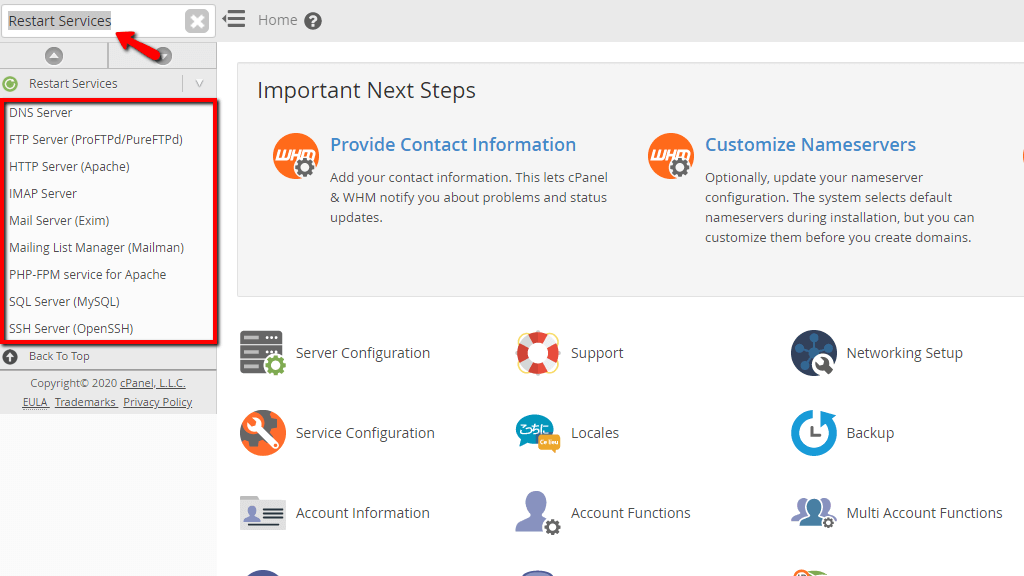The image size is (1024, 576).
Task: Select SSH Server (OpenSSH)
Action: [x=71, y=328]
